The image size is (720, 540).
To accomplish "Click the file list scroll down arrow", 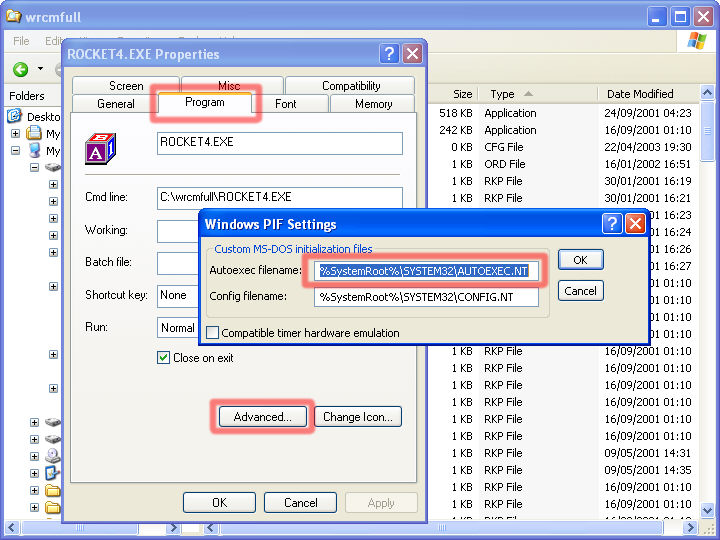I will pyautogui.click(x=708, y=510).
